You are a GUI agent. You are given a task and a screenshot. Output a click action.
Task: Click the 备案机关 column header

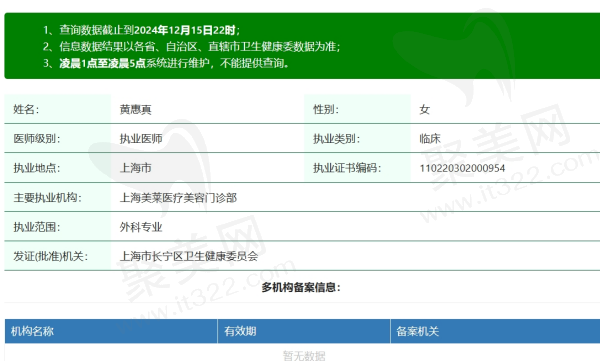[x=495, y=331]
